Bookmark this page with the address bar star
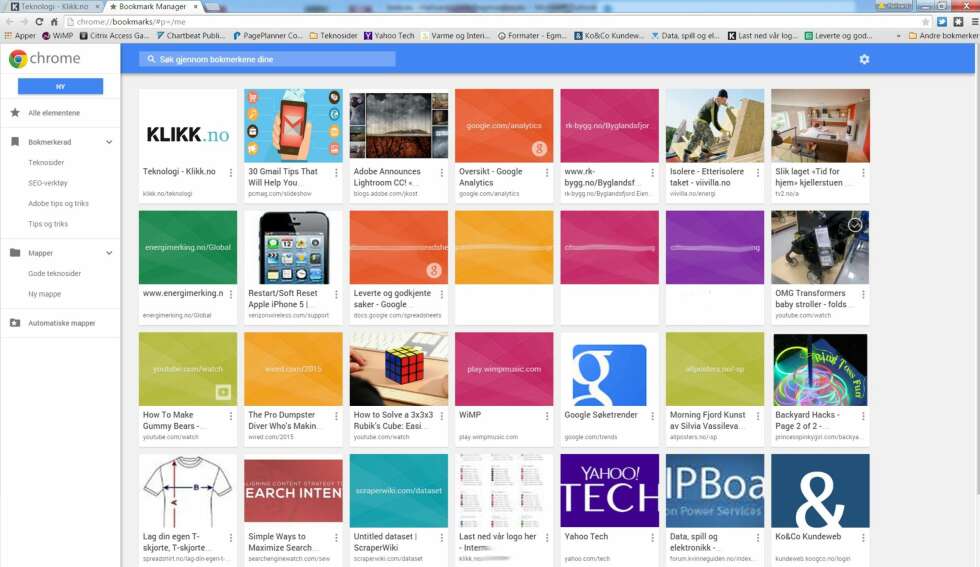The width and height of the screenshot is (980, 567). pyautogui.click(x=926, y=21)
